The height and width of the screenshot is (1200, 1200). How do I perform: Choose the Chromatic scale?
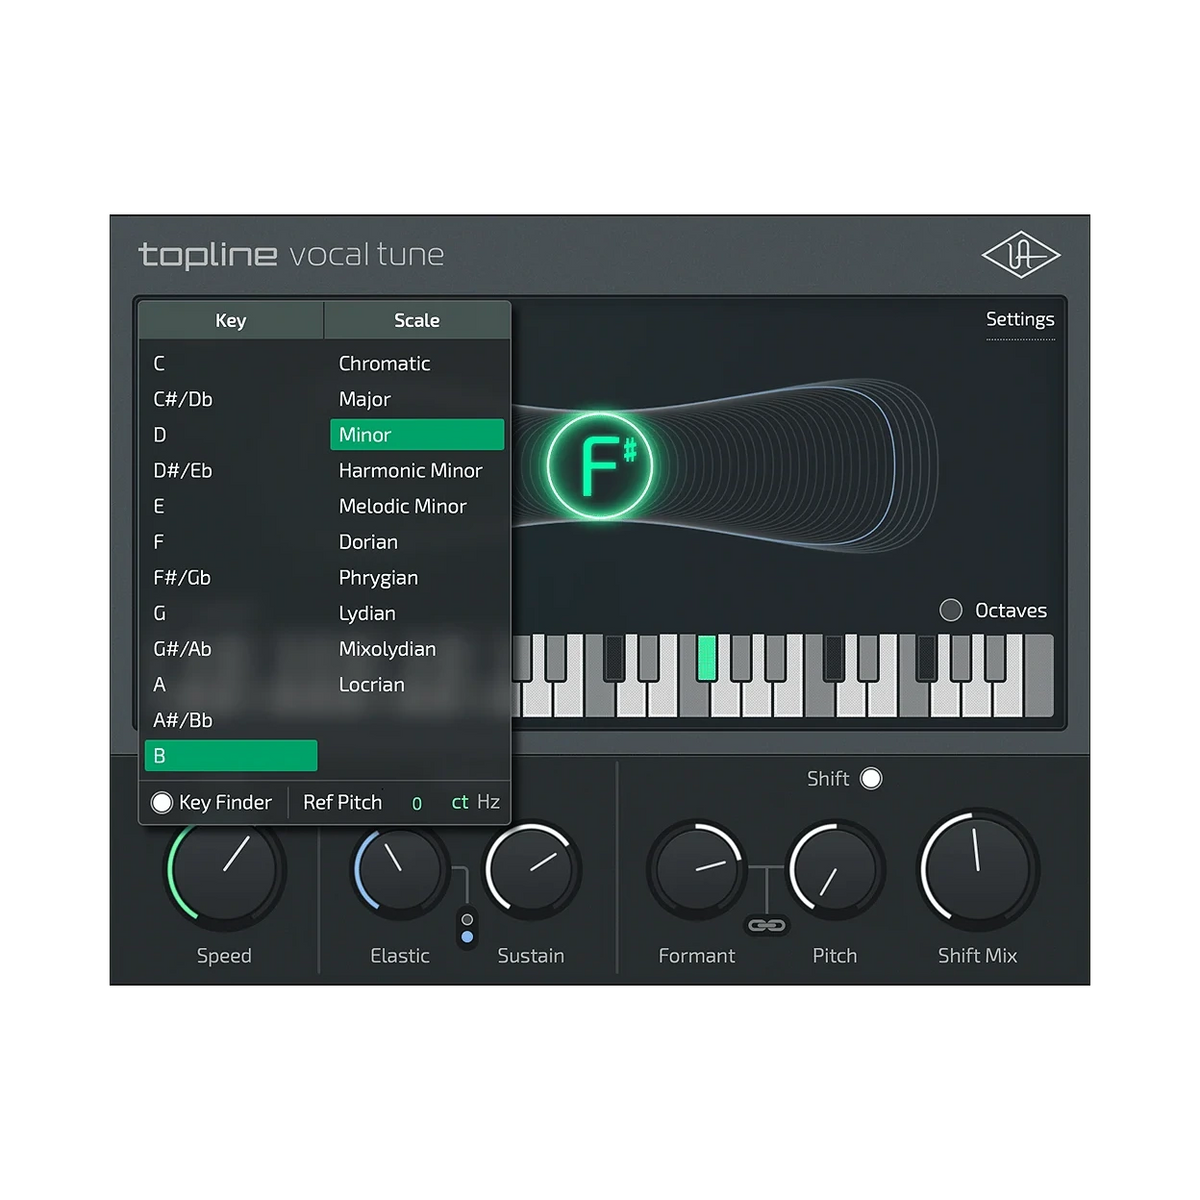point(417,363)
